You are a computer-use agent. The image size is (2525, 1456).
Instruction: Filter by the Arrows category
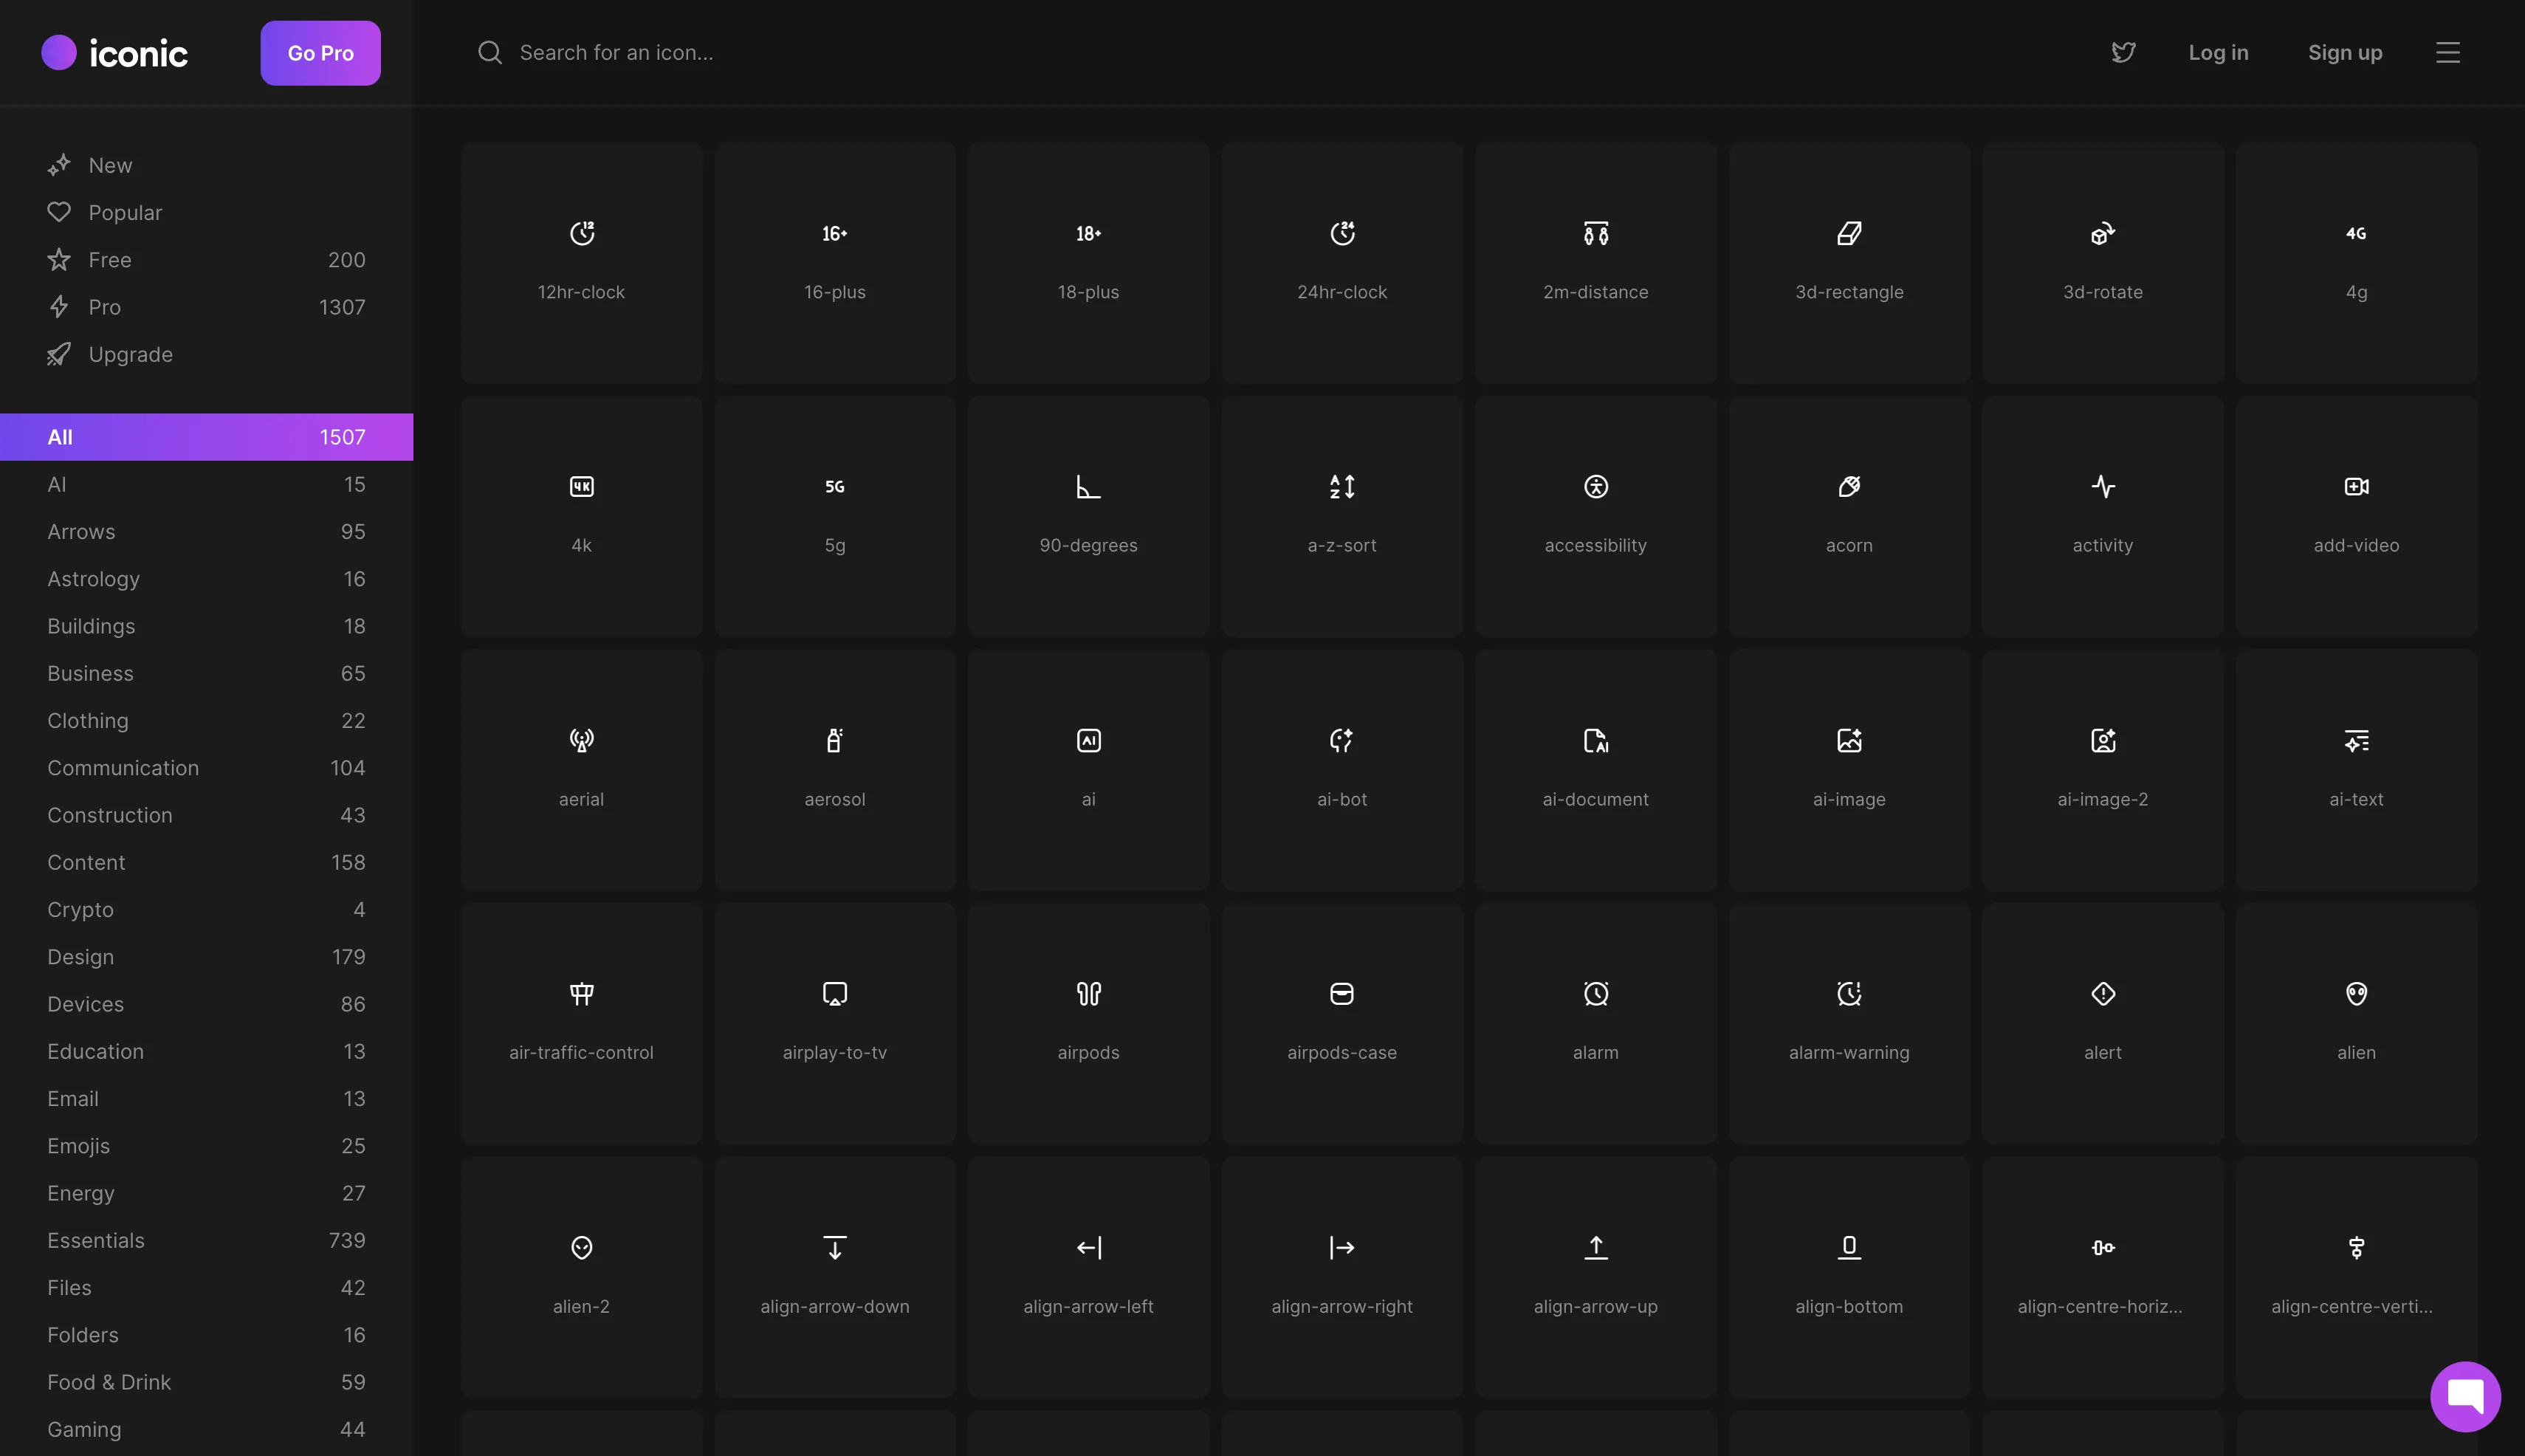pos(81,531)
